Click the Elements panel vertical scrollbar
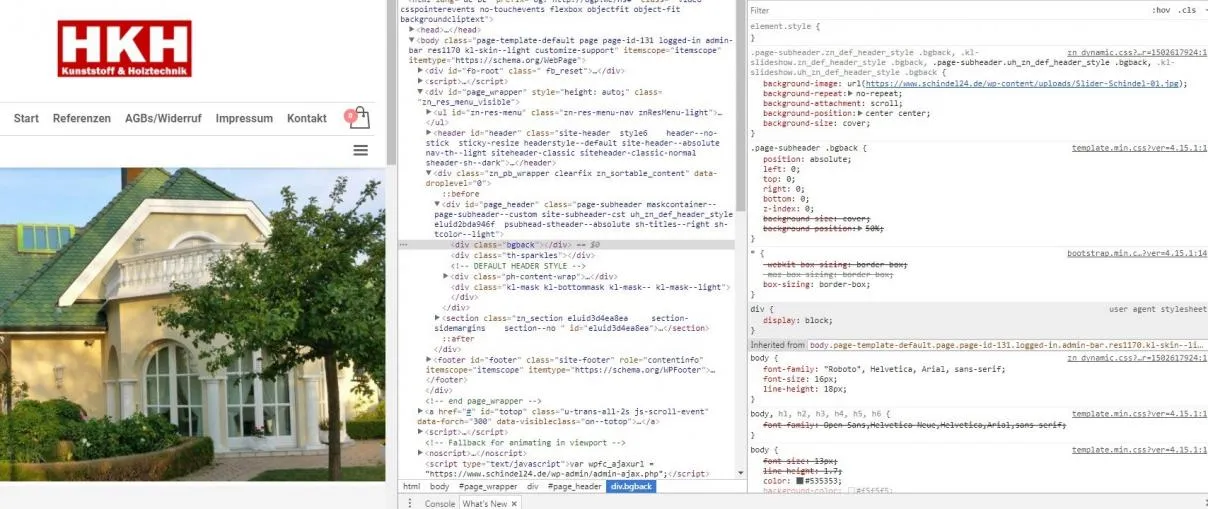 741,240
